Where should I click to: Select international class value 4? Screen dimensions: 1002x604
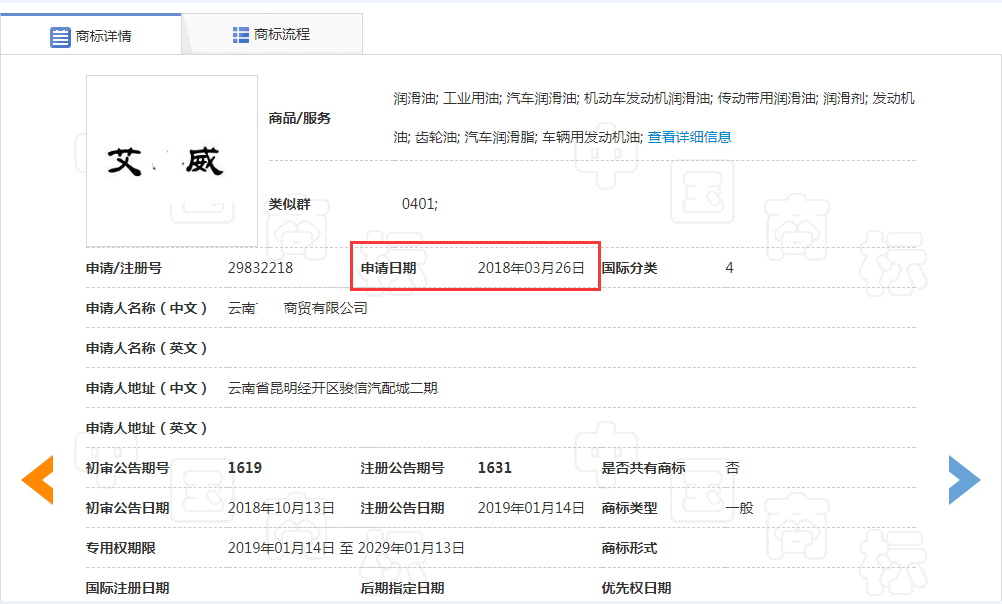(x=729, y=268)
